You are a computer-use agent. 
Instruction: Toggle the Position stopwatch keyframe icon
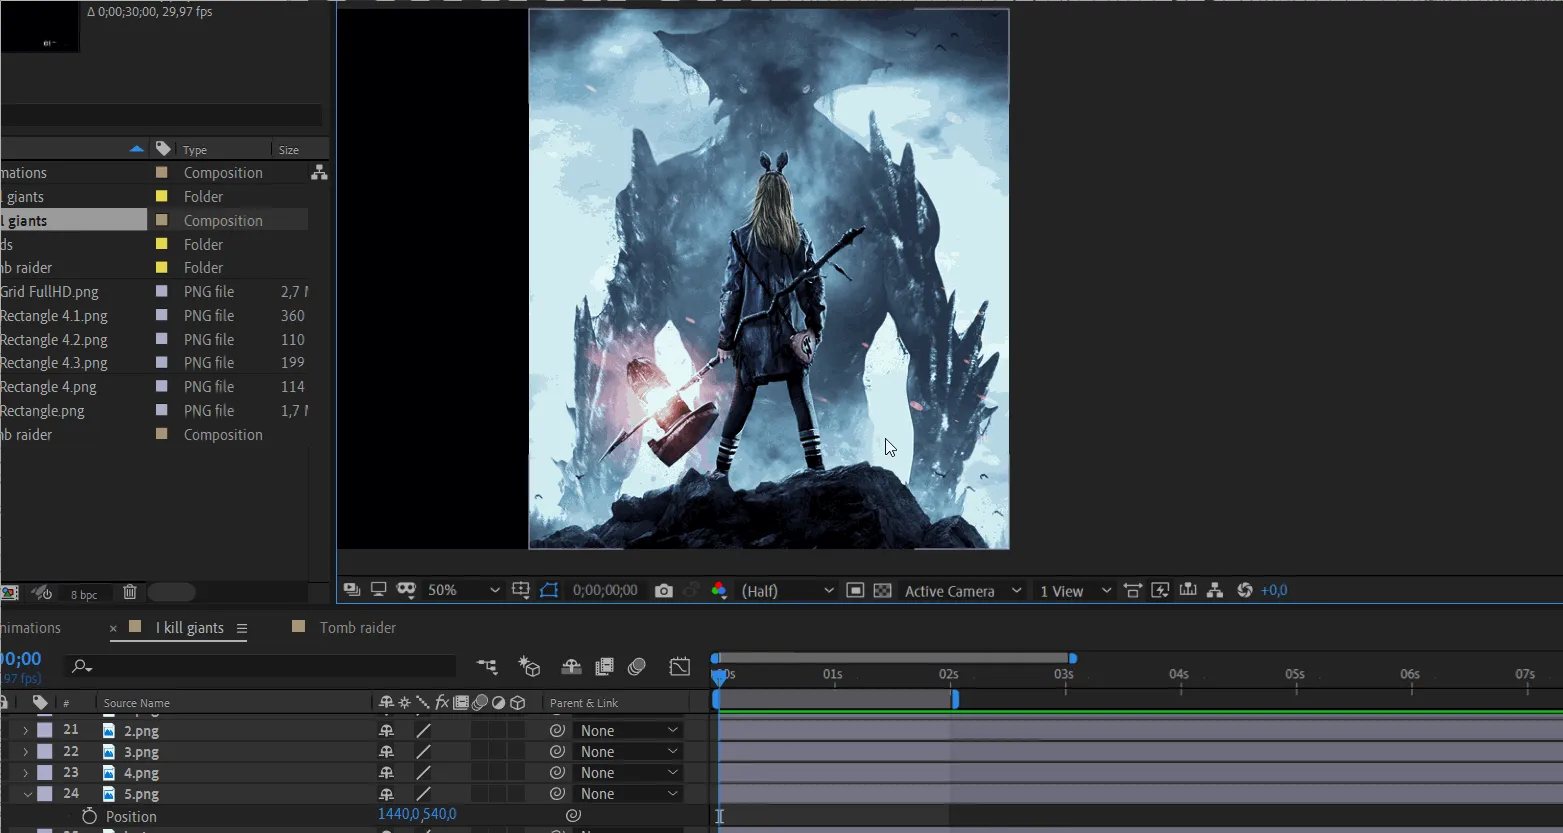[89, 816]
